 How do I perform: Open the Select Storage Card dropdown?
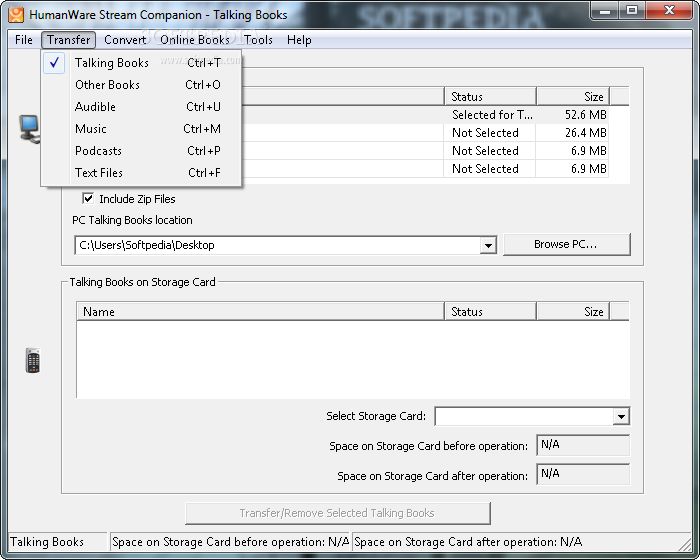coord(621,416)
